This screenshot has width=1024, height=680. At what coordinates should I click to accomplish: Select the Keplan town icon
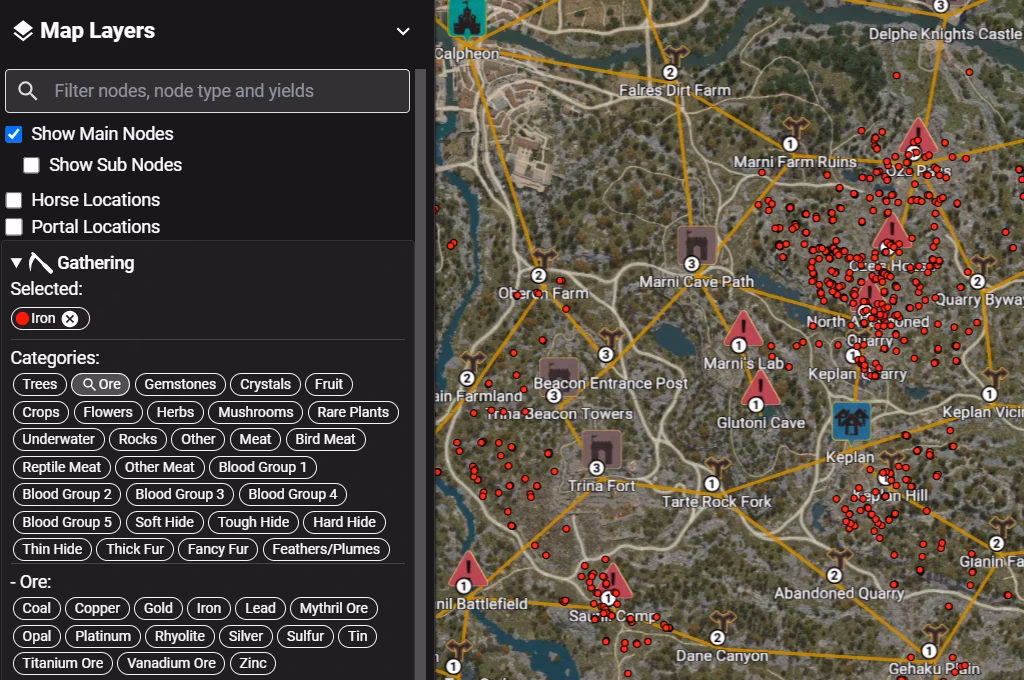tap(852, 421)
